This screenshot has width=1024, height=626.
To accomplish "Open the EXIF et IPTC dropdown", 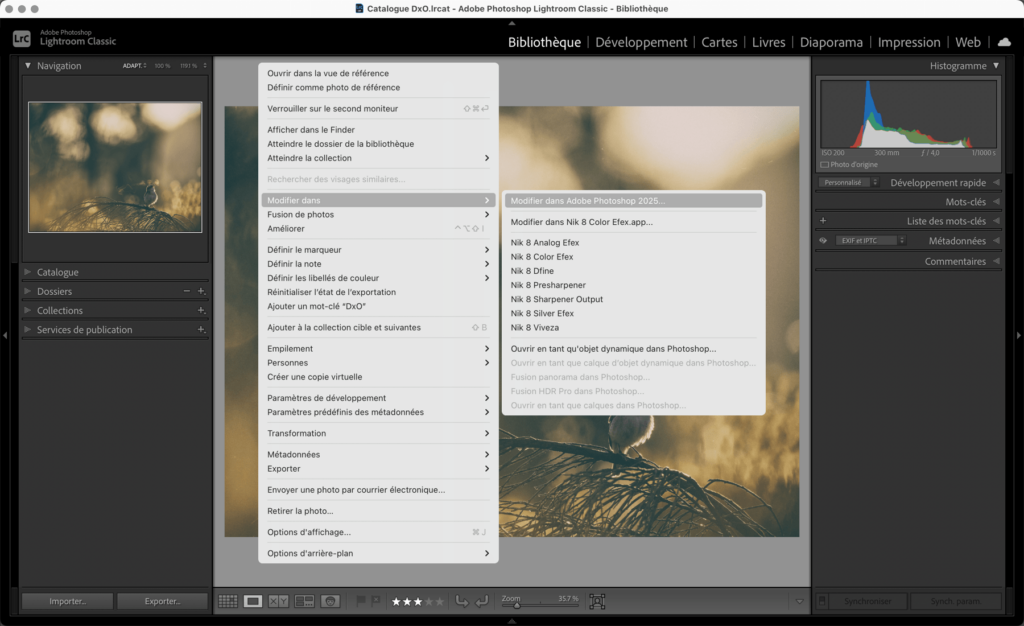I will [x=872, y=240].
